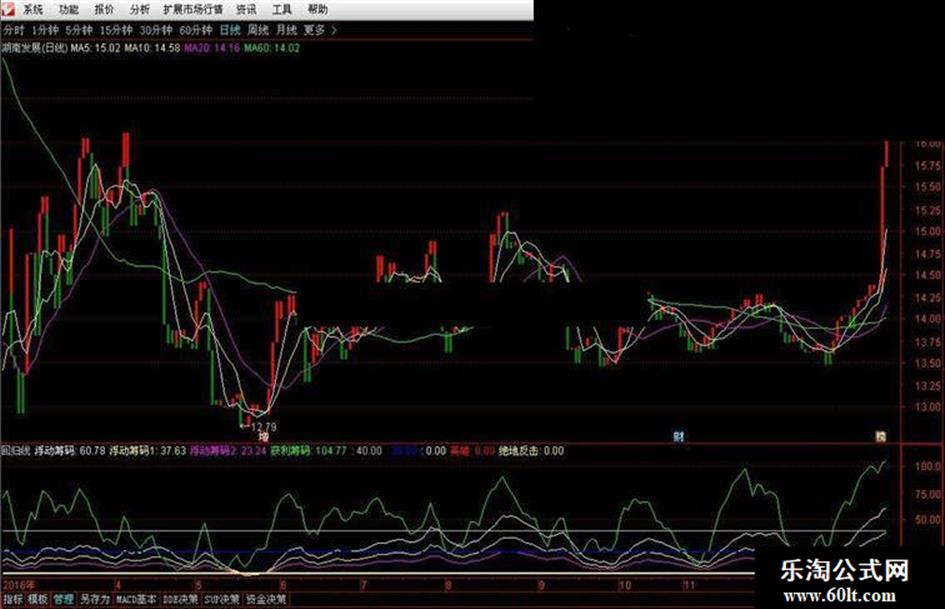Image resolution: width=945 pixels, height=609 pixels.
Task: Click the 绝地反击: 0.00 value
Action: pos(531,450)
